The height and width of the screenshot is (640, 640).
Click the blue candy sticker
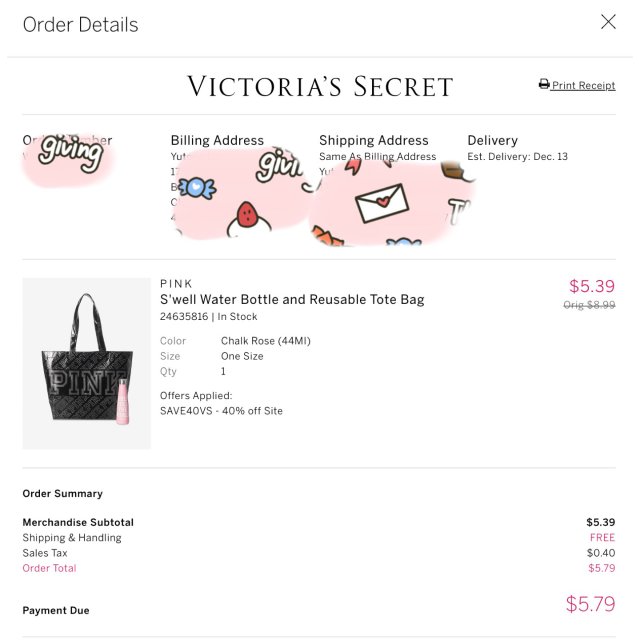coord(198,187)
